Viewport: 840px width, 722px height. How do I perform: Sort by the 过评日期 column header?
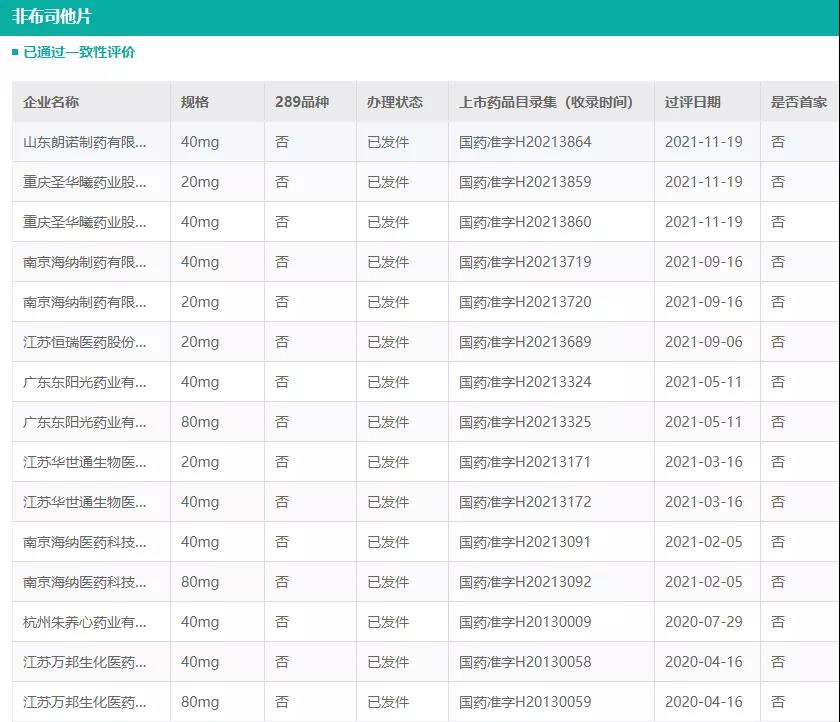pos(692,102)
